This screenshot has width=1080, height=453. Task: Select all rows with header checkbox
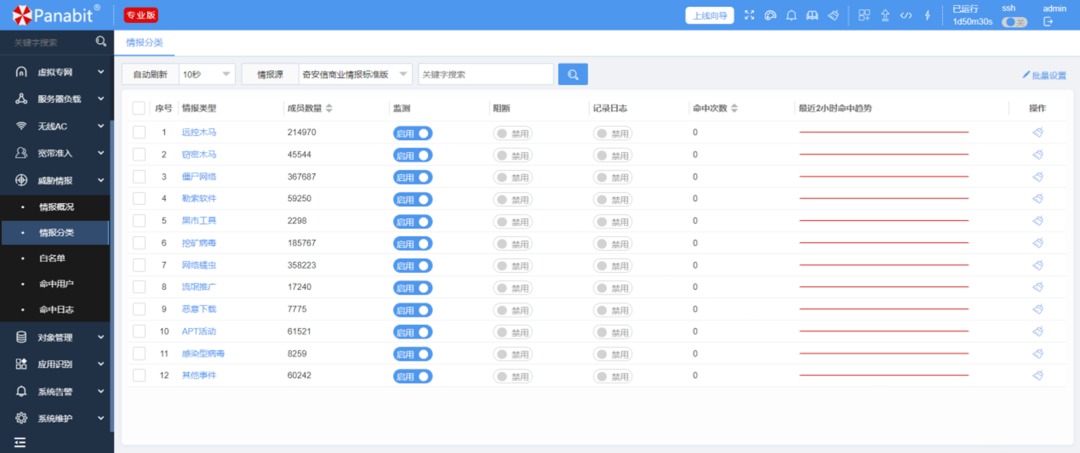139,108
